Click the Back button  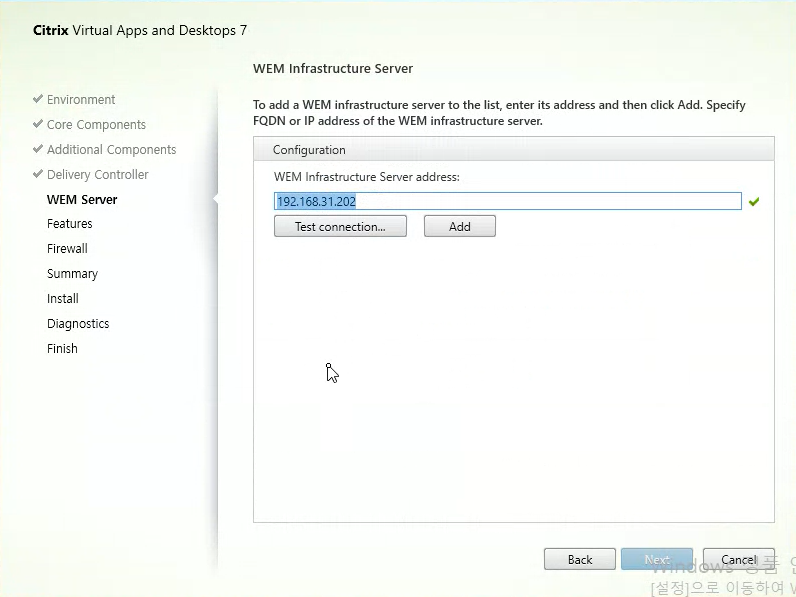(x=580, y=559)
